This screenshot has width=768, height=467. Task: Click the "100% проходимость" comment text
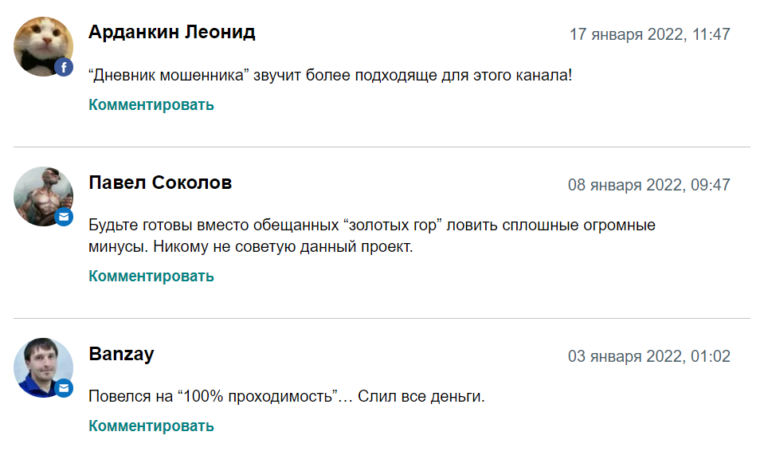286,397
